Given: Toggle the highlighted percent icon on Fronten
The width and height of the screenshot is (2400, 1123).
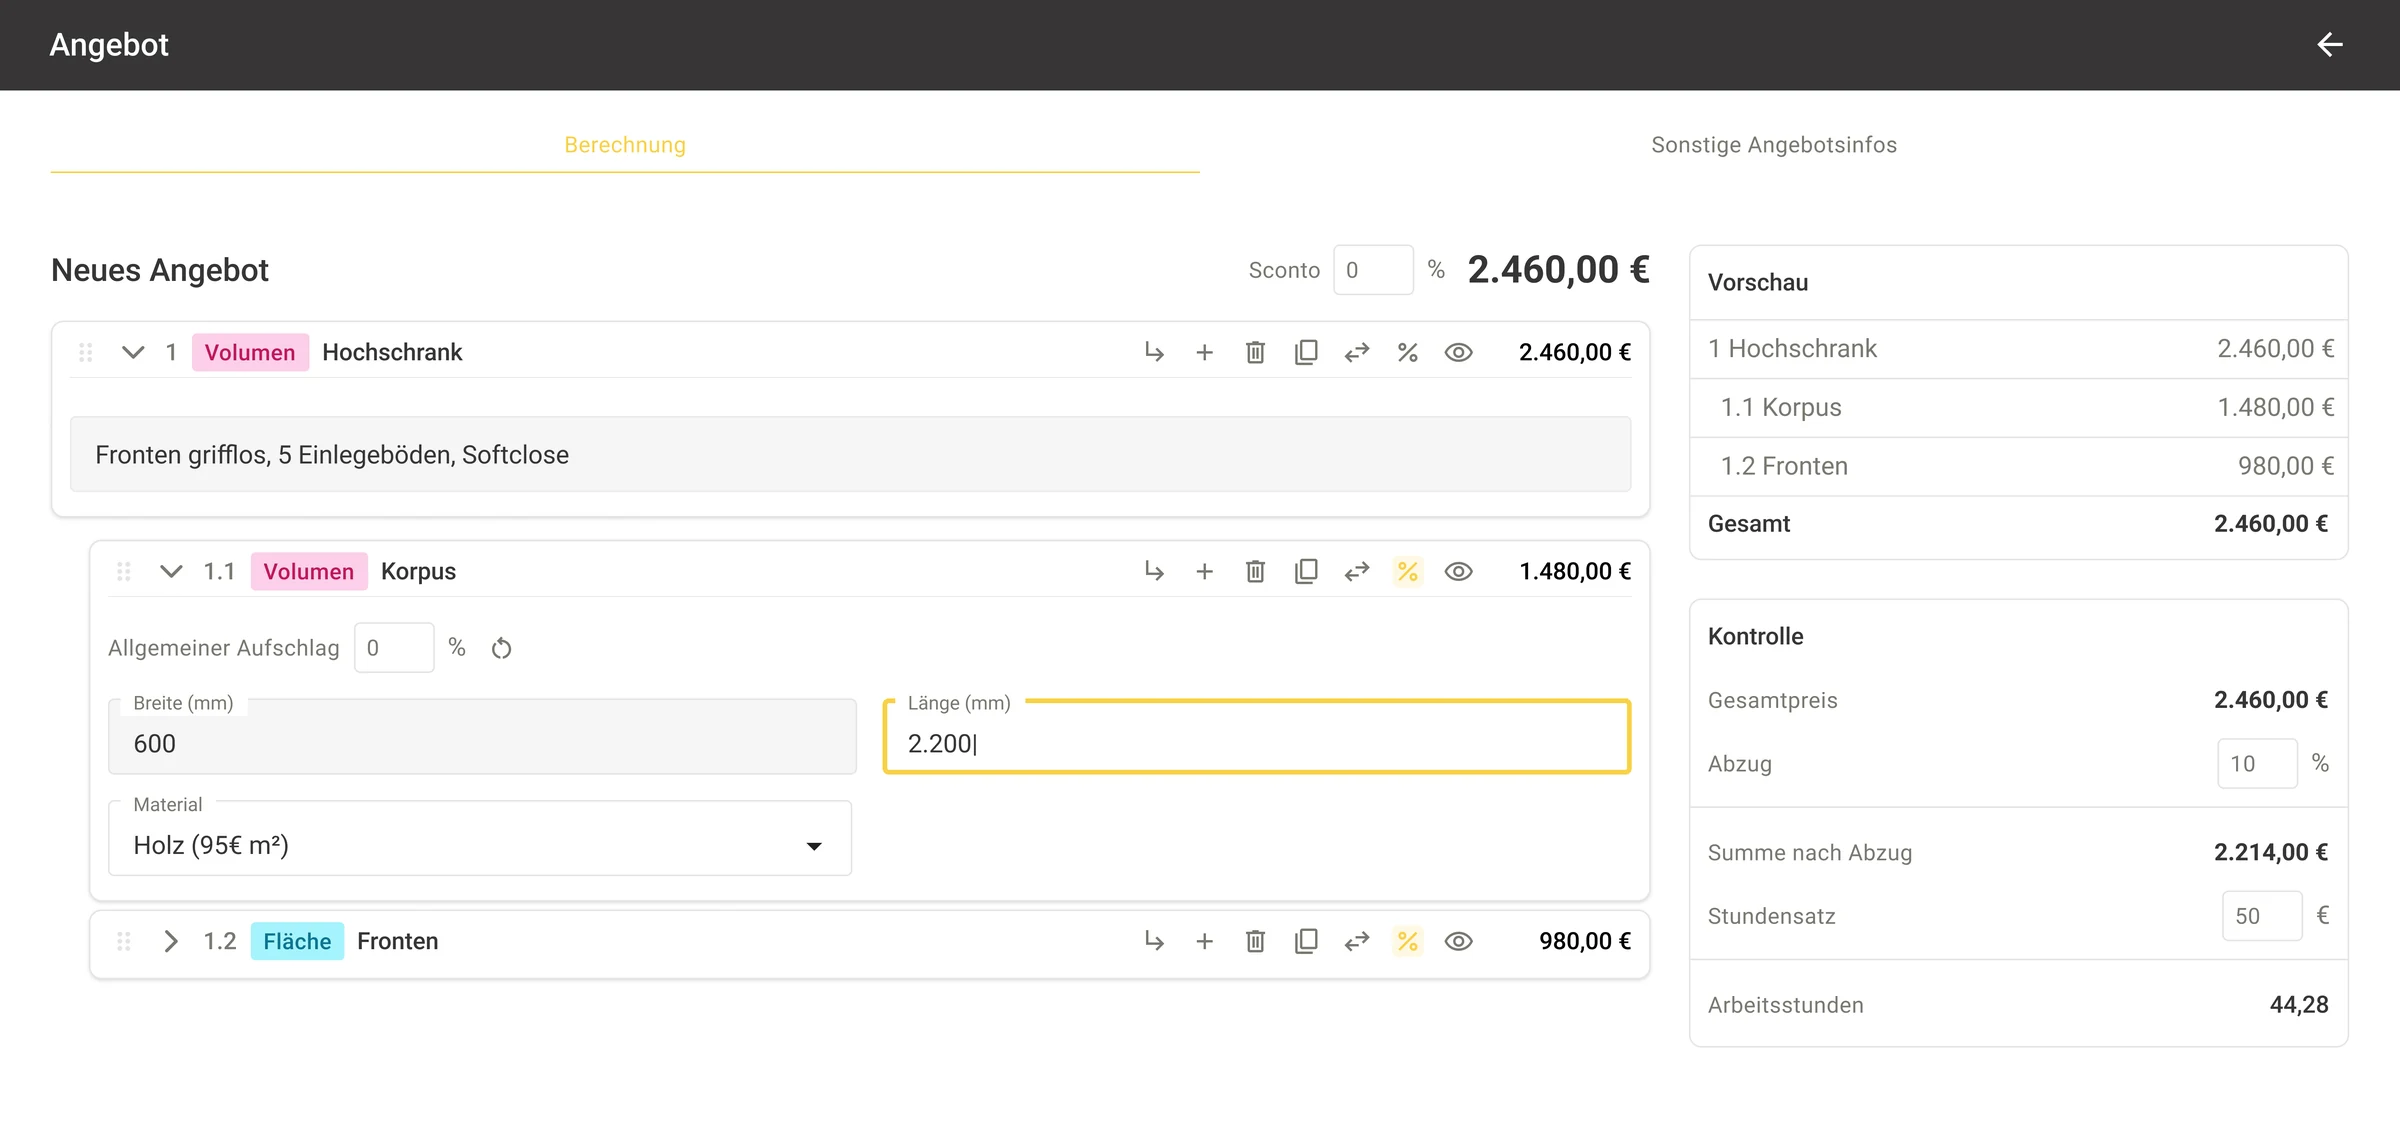Looking at the screenshot, I should pyautogui.click(x=1407, y=941).
